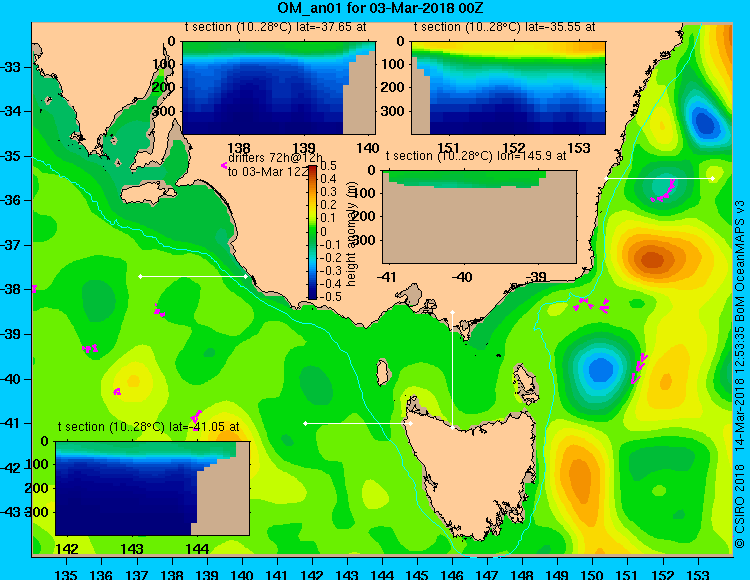Click the 149 longitude label on the bottom axis
The height and width of the screenshot is (580, 750).
pyautogui.click(x=558, y=574)
